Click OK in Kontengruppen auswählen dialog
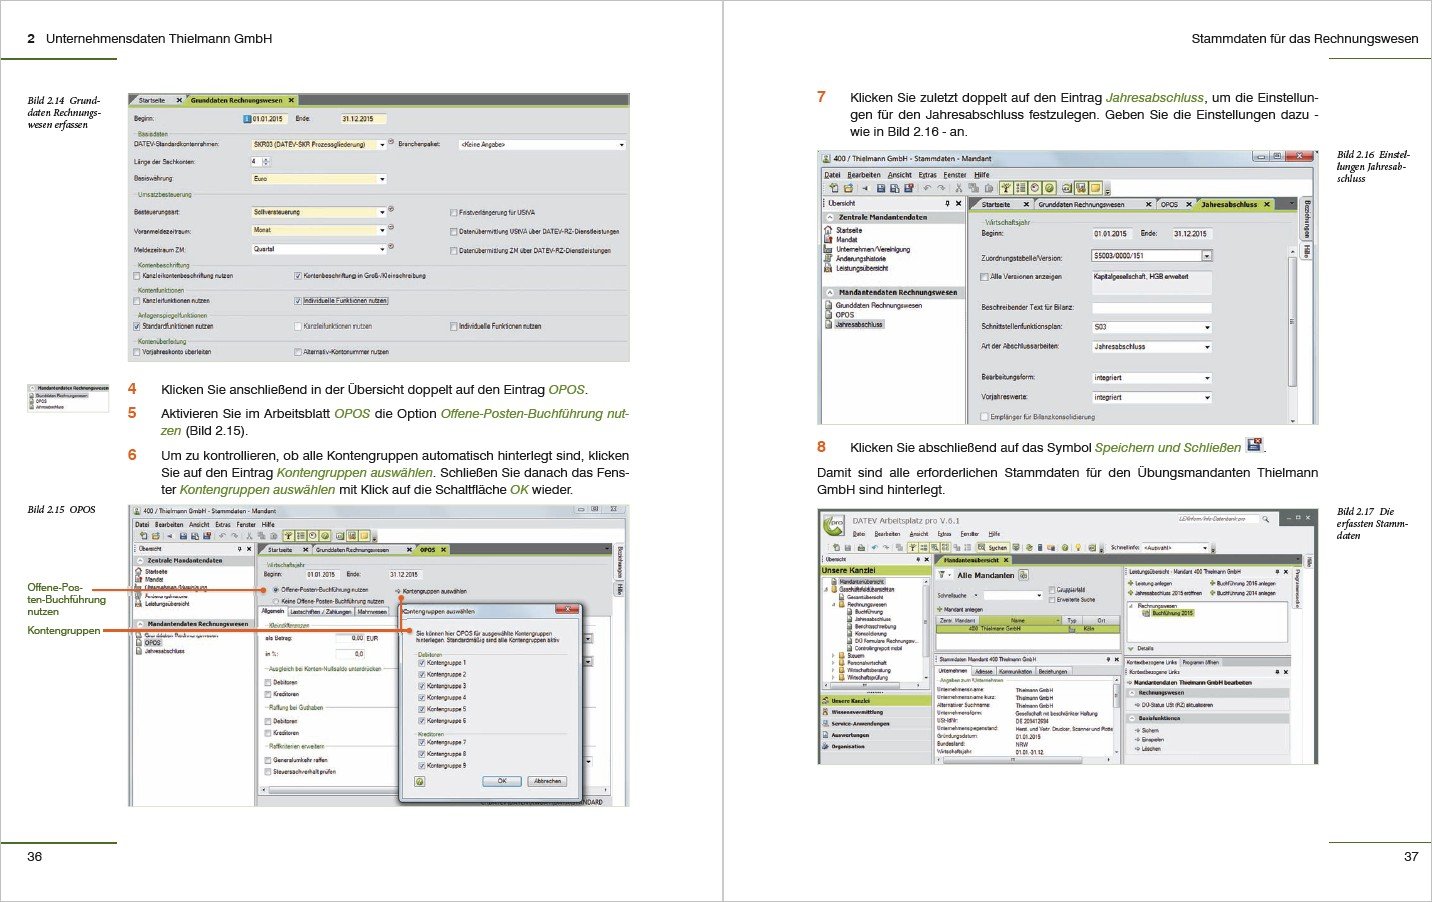The image size is (1432, 902). (x=502, y=781)
